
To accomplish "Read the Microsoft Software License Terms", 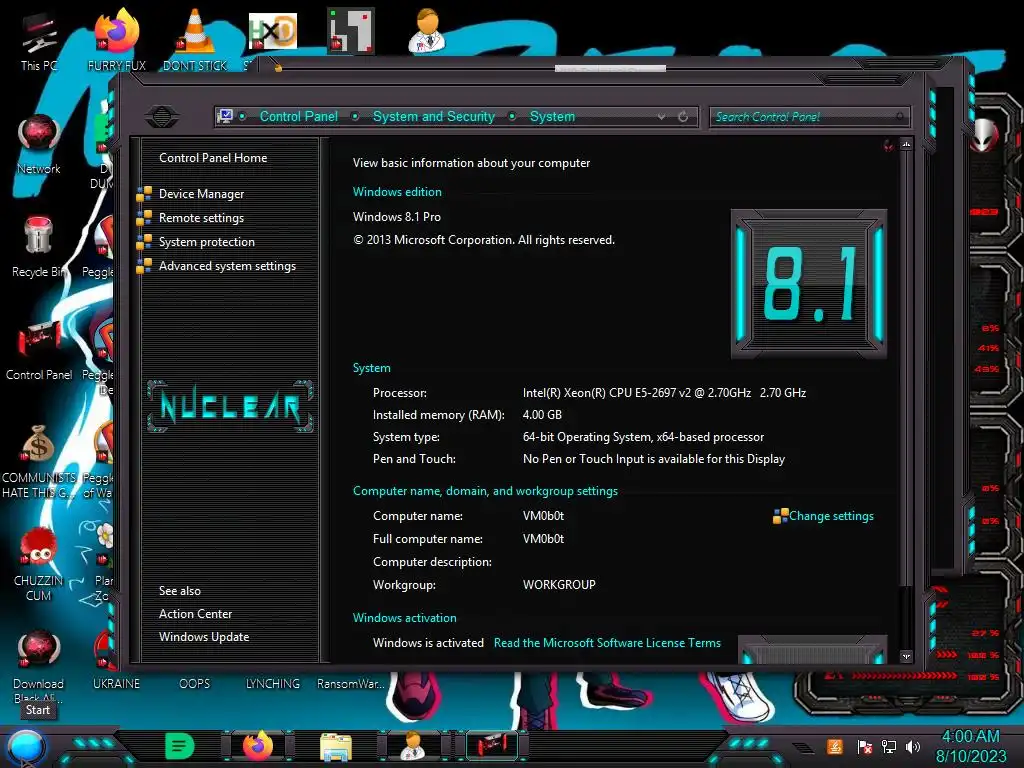I will click(607, 643).
